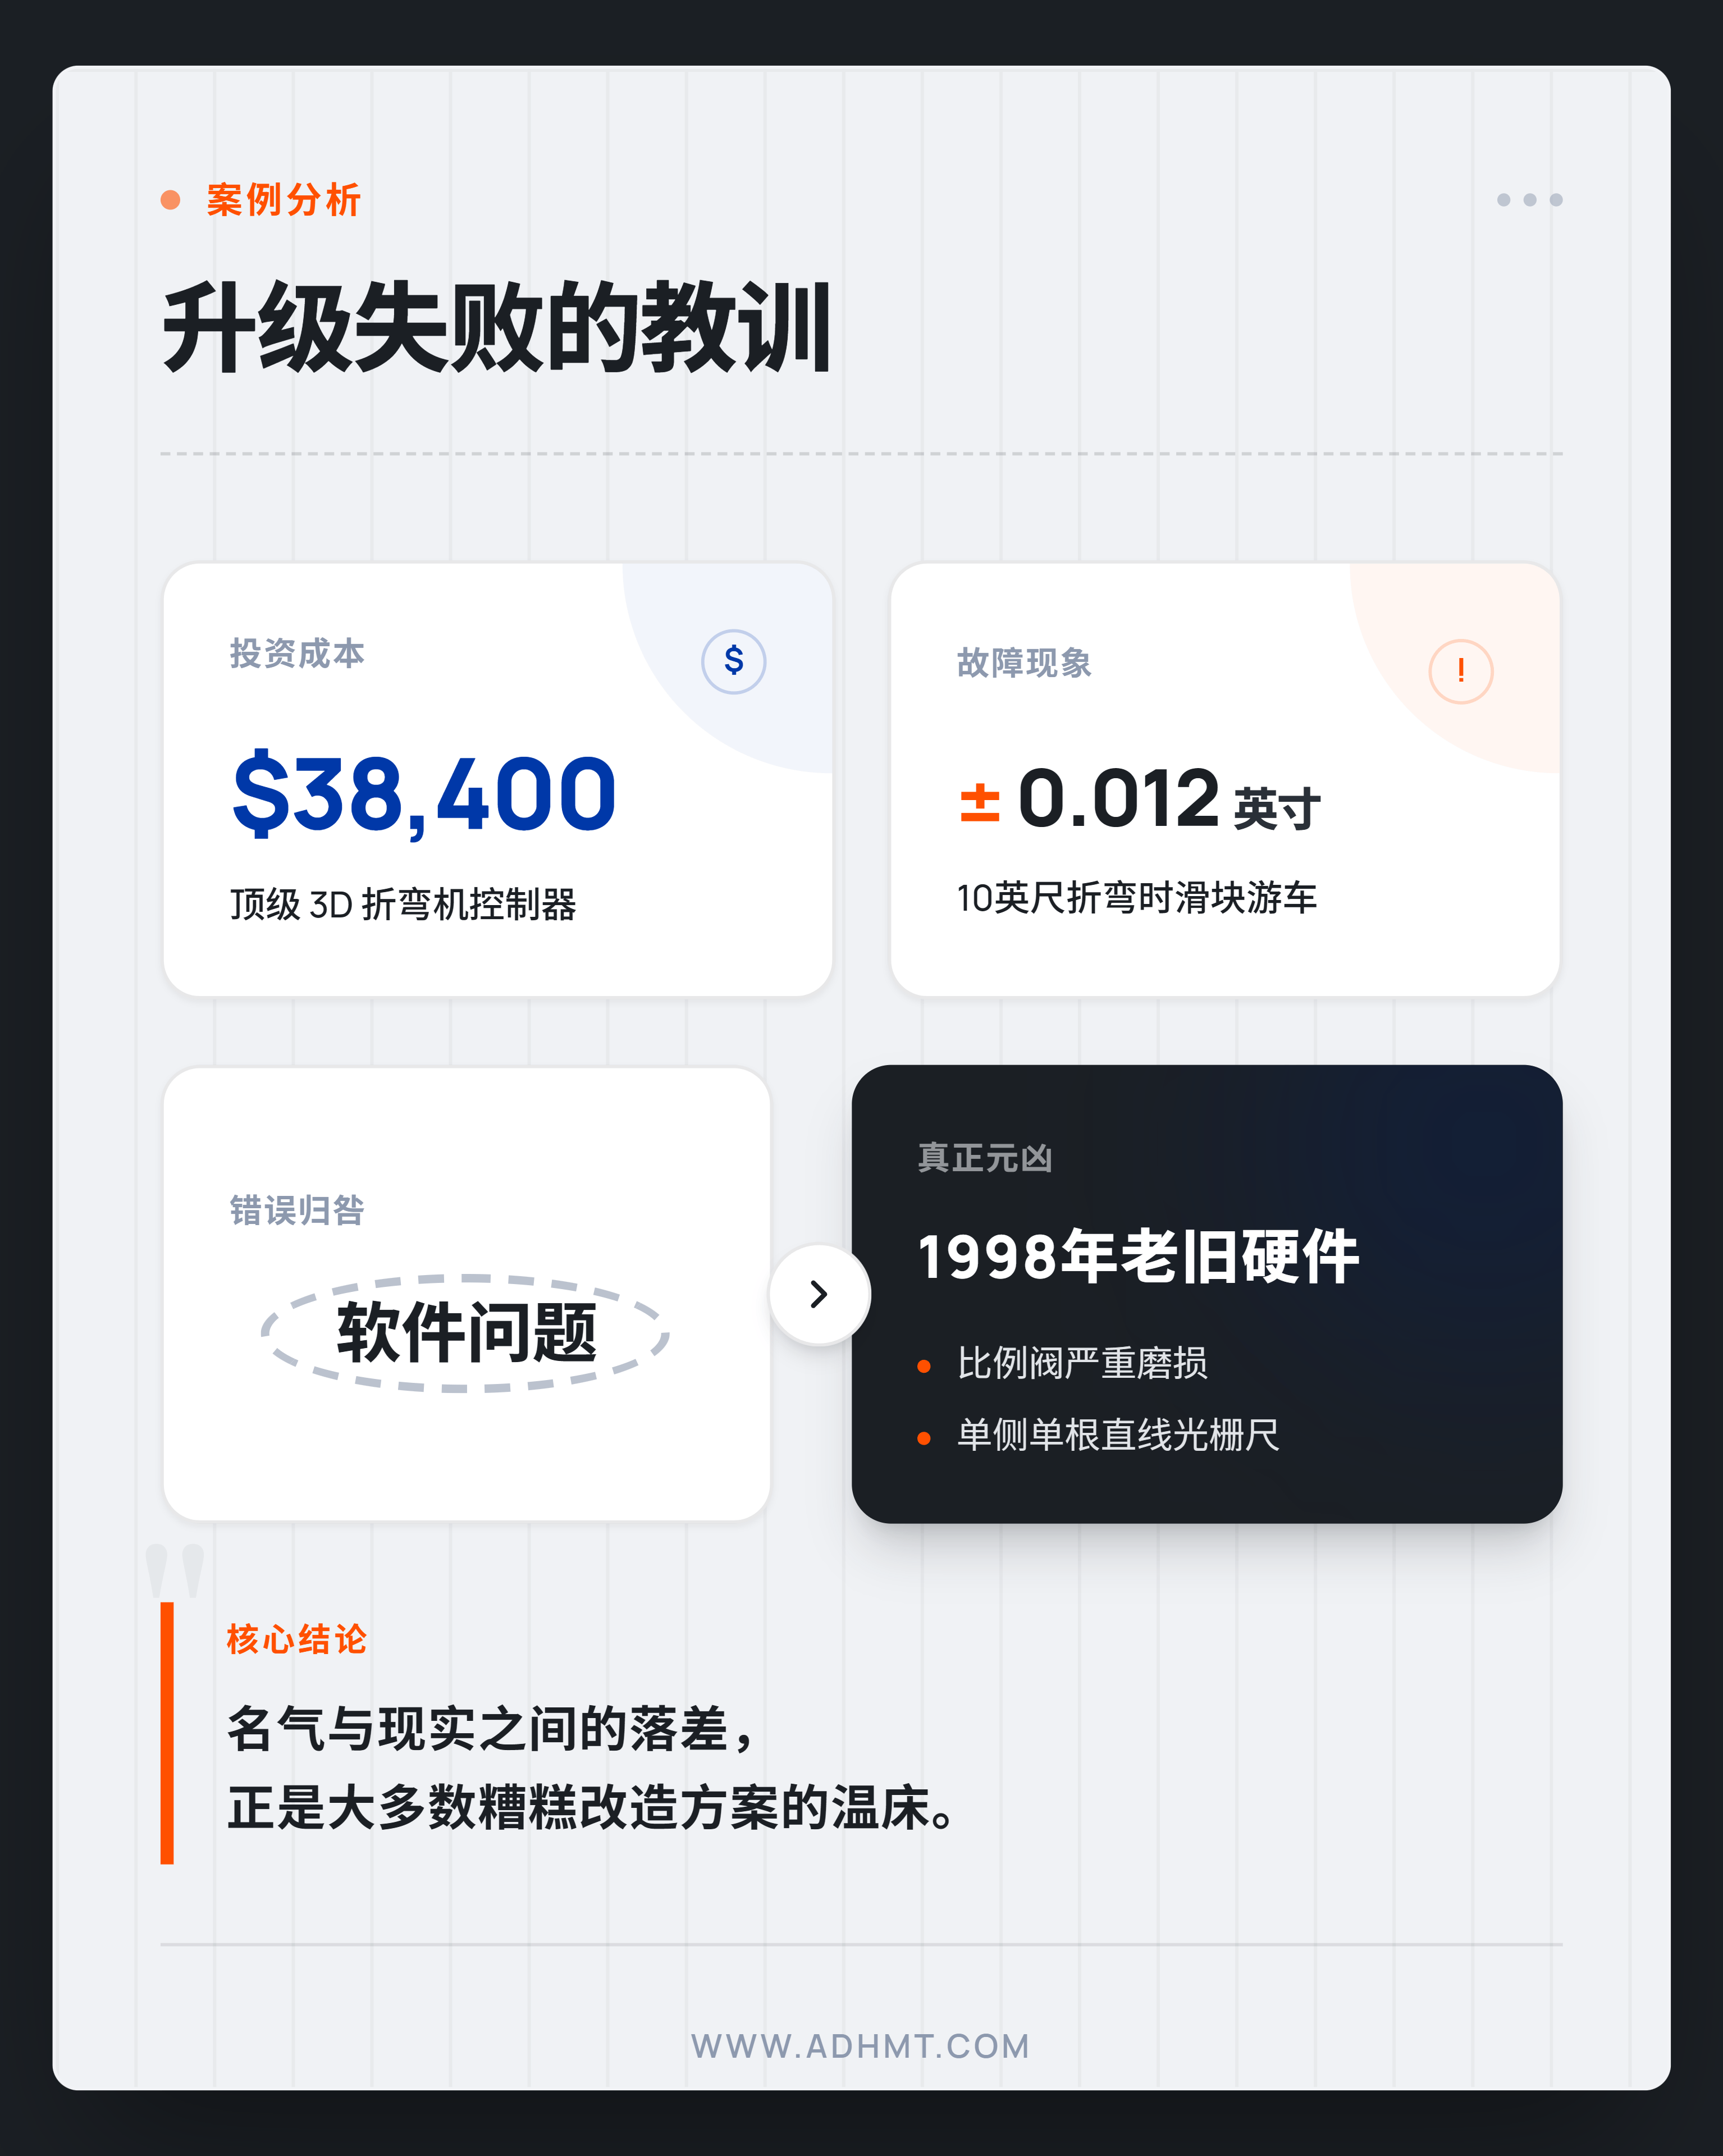Click the 升级失败的教训 title
The height and width of the screenshot is (2156, 1723).
coord(497,328)
